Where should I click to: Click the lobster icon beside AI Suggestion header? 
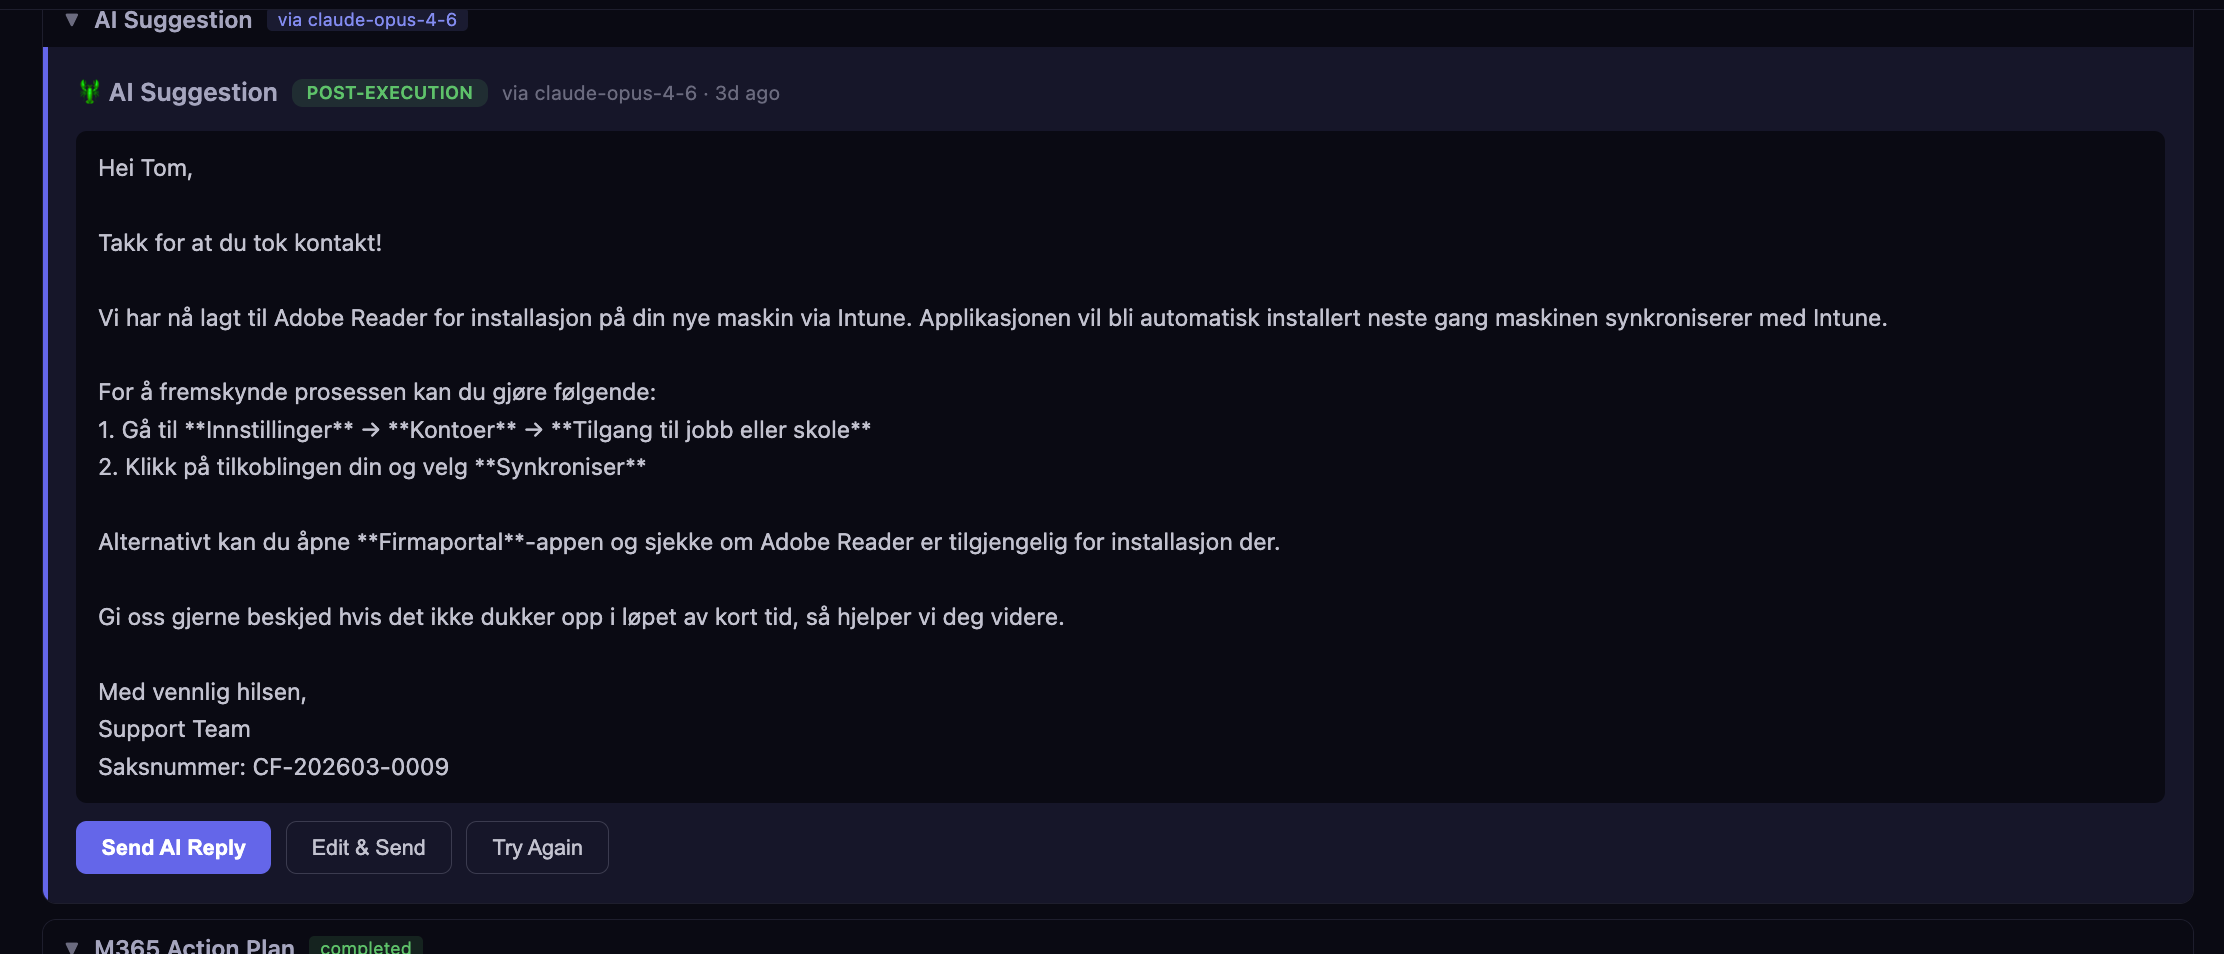coord(89,92)
